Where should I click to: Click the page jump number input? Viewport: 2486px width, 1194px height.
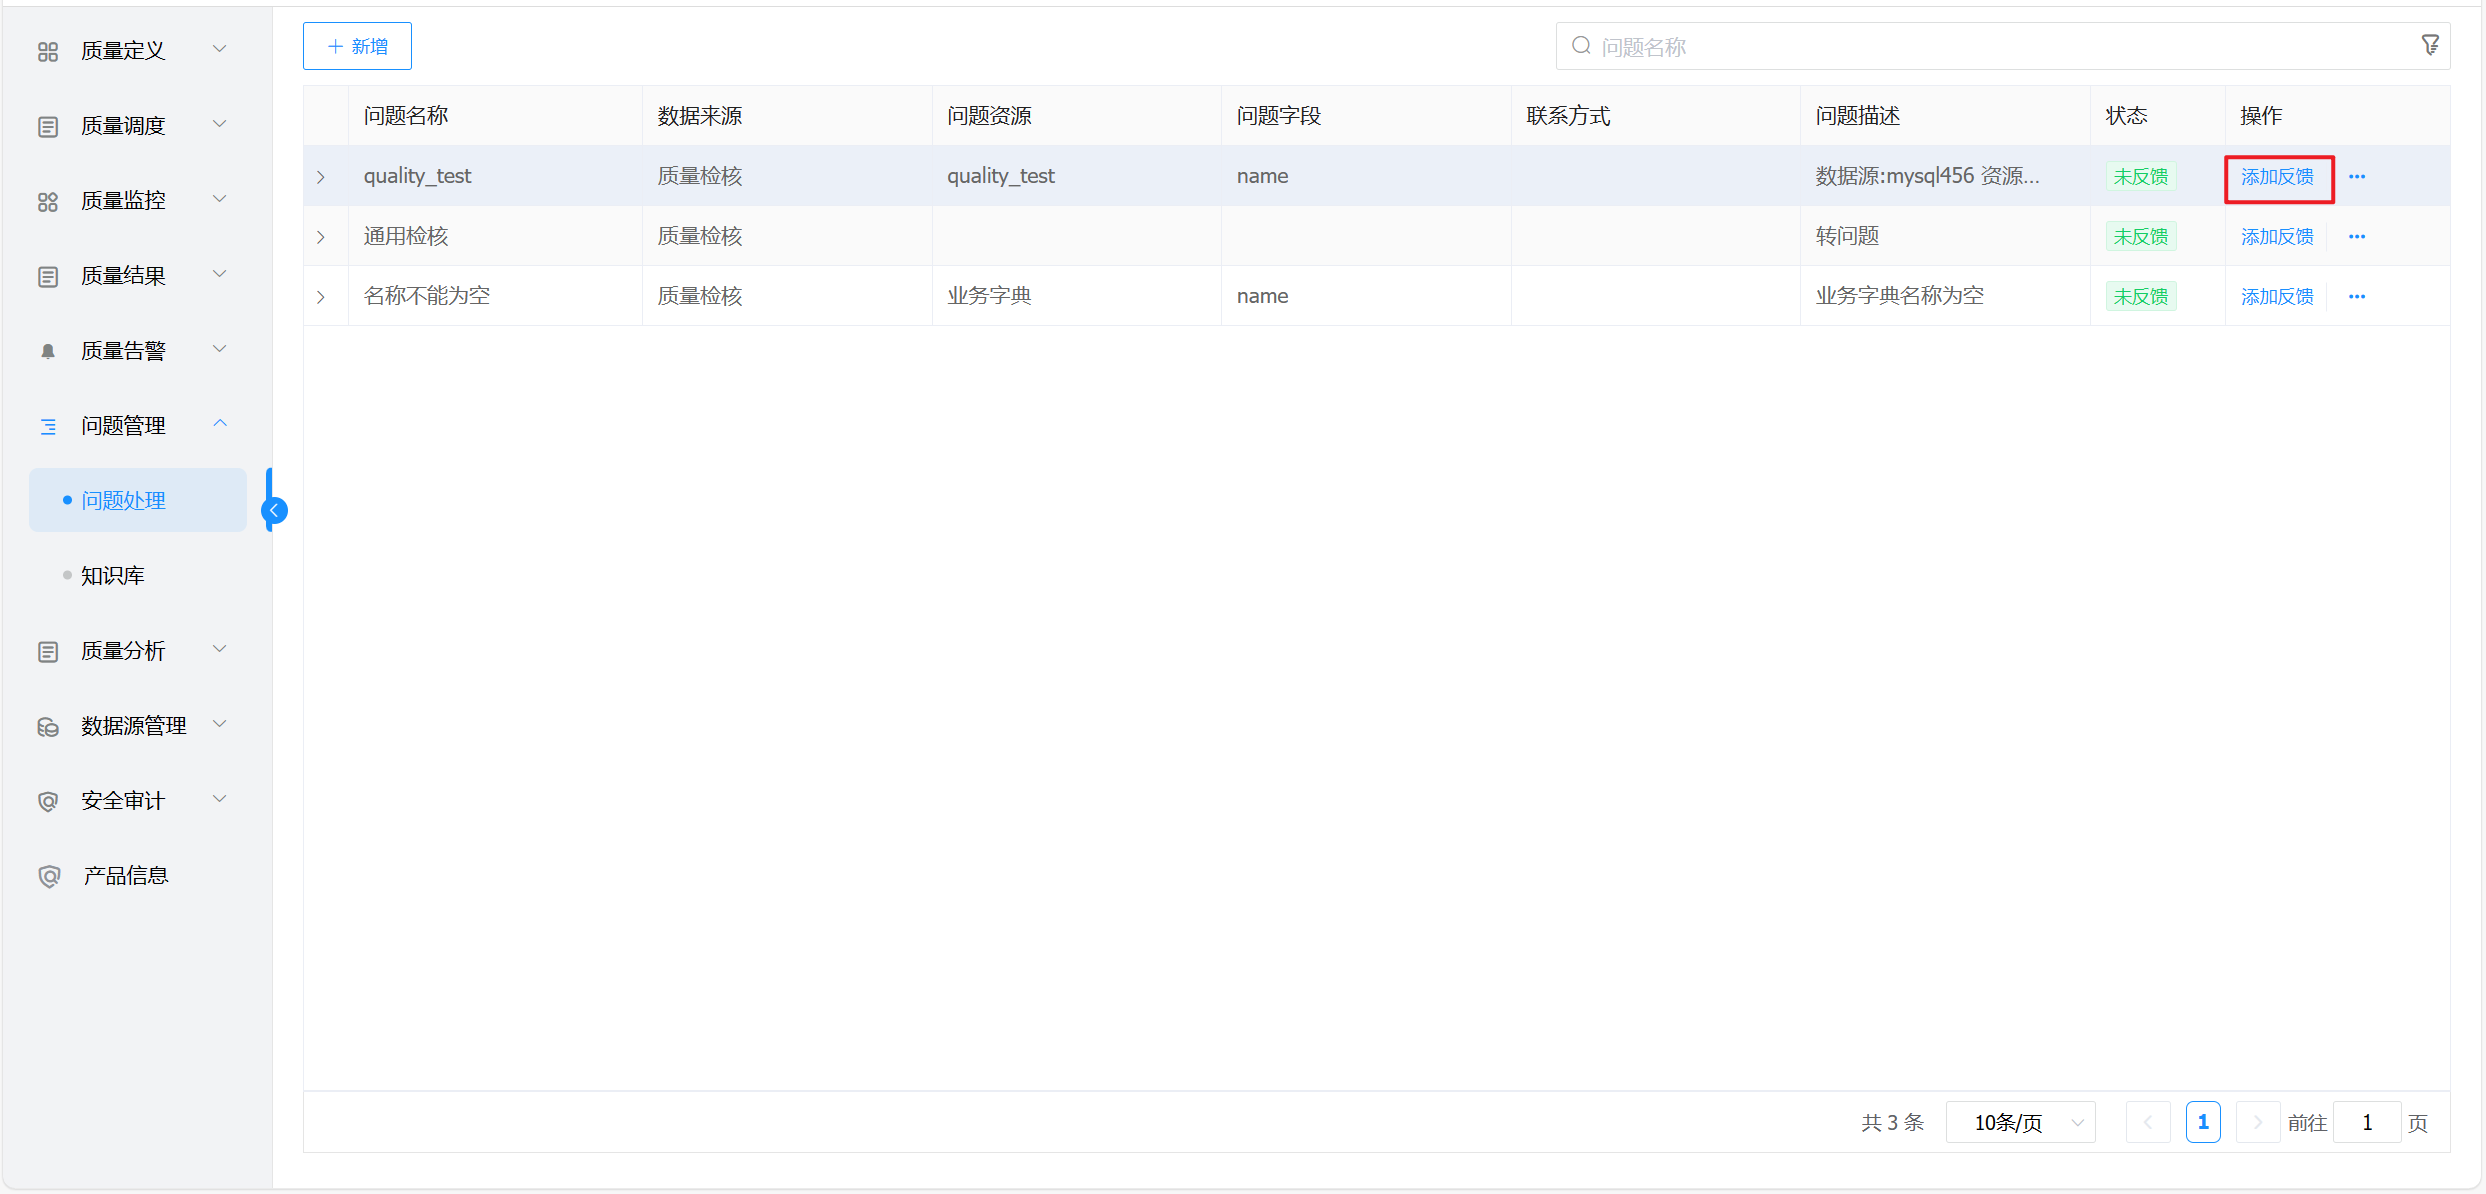2366,1122
